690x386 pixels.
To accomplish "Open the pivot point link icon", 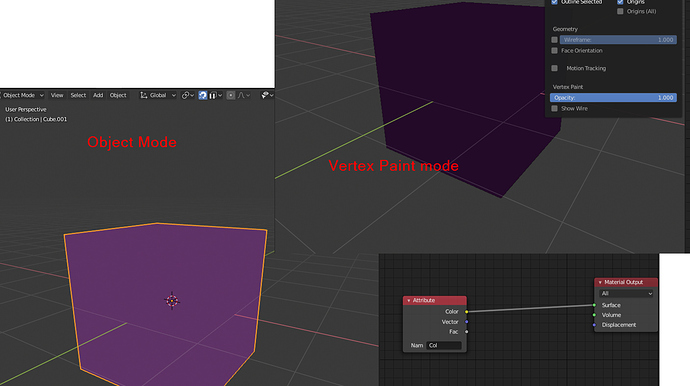I will tap(188, 95).
